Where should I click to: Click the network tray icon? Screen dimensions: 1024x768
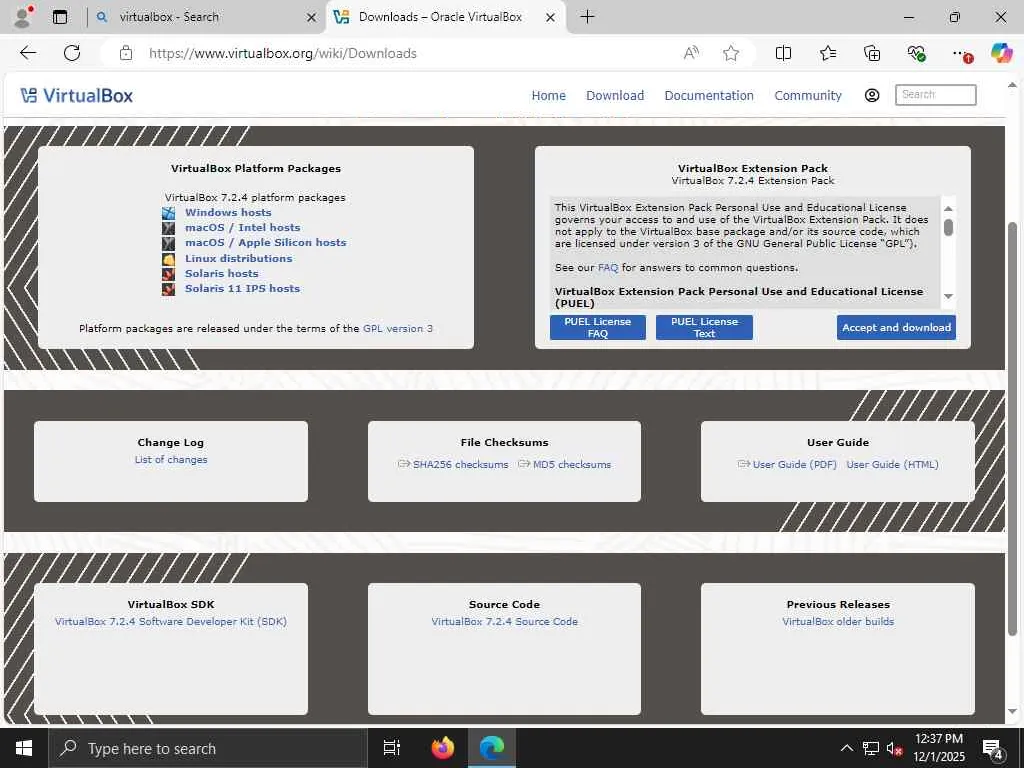[871, 749]
